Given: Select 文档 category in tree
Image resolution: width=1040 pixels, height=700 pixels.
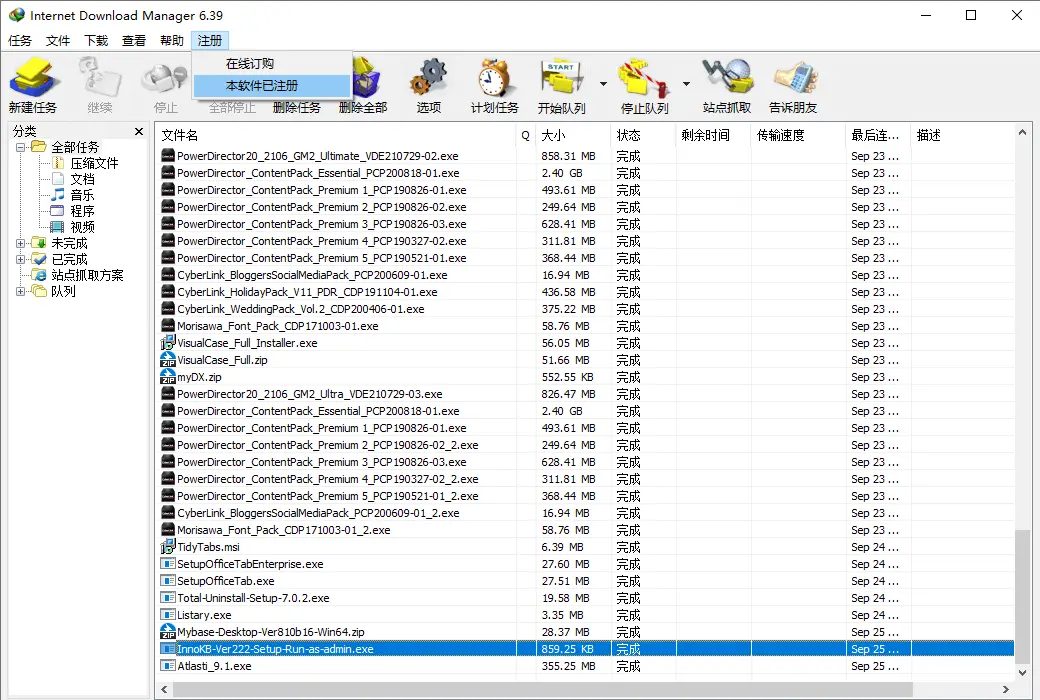Looking at the screenshot, I should pyautogui.click(x=83, y=179).
